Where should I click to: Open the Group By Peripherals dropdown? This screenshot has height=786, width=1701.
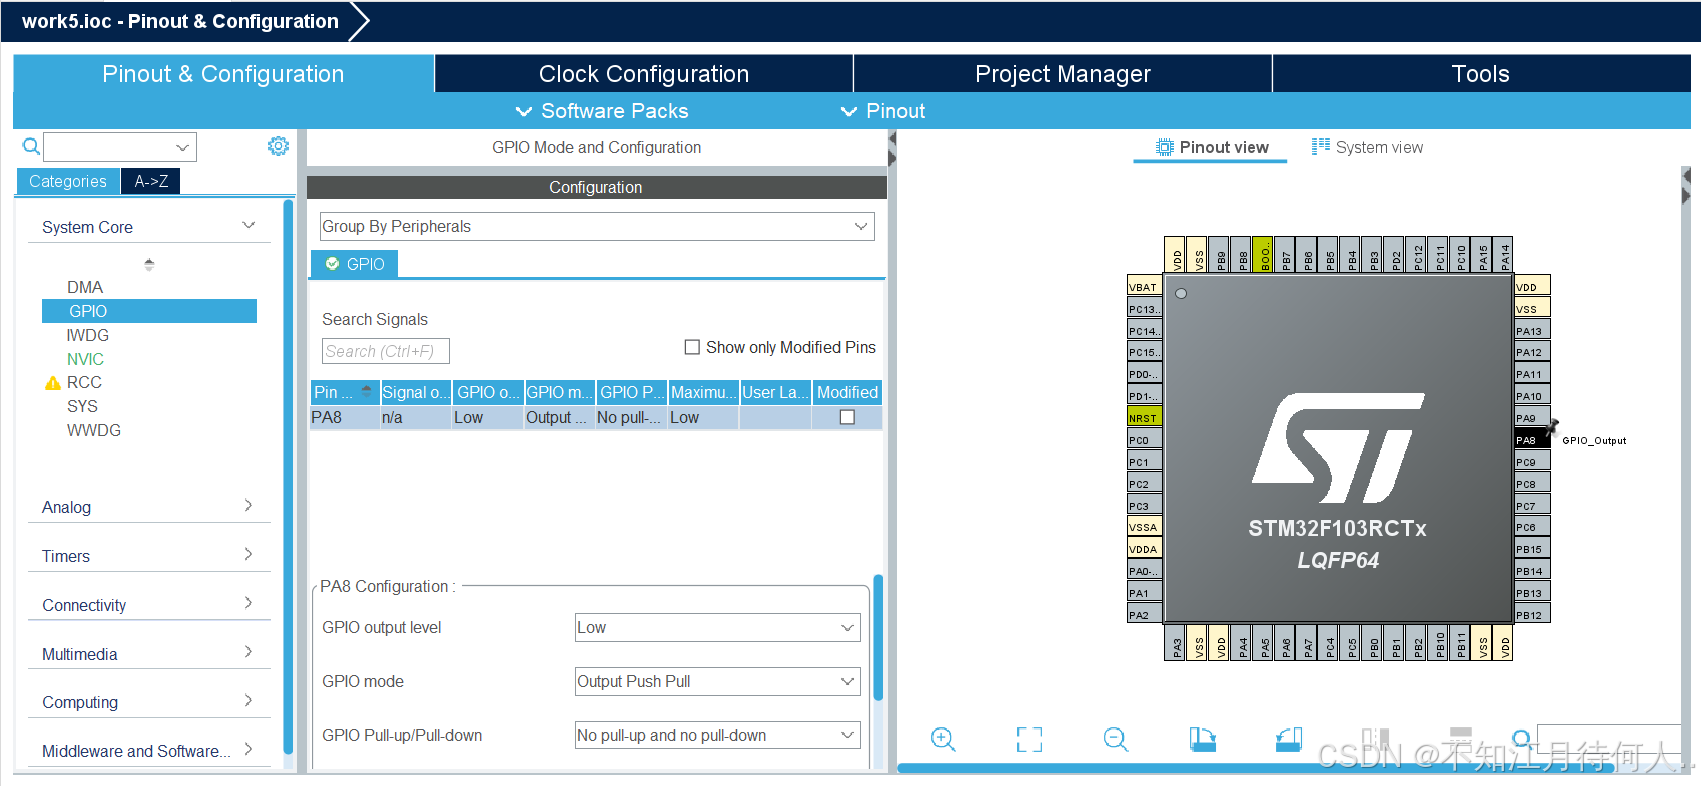coord(597,226)
